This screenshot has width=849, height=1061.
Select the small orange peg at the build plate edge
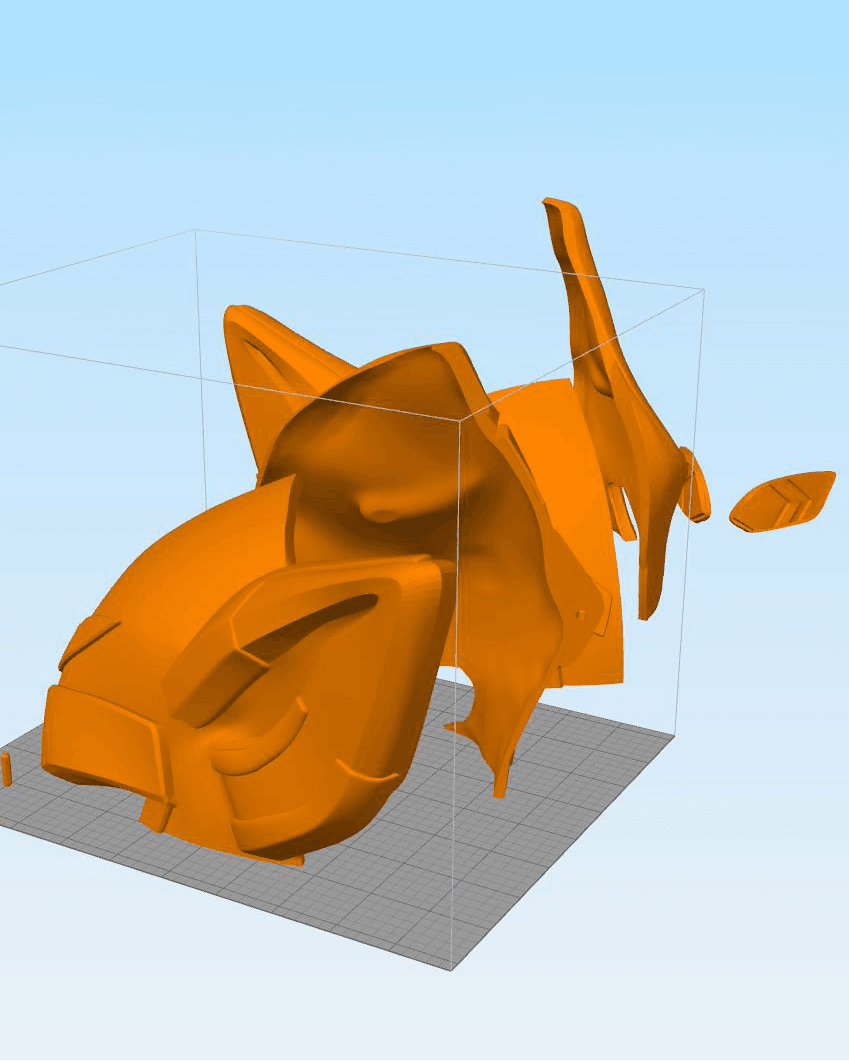(x=6, y=769)
